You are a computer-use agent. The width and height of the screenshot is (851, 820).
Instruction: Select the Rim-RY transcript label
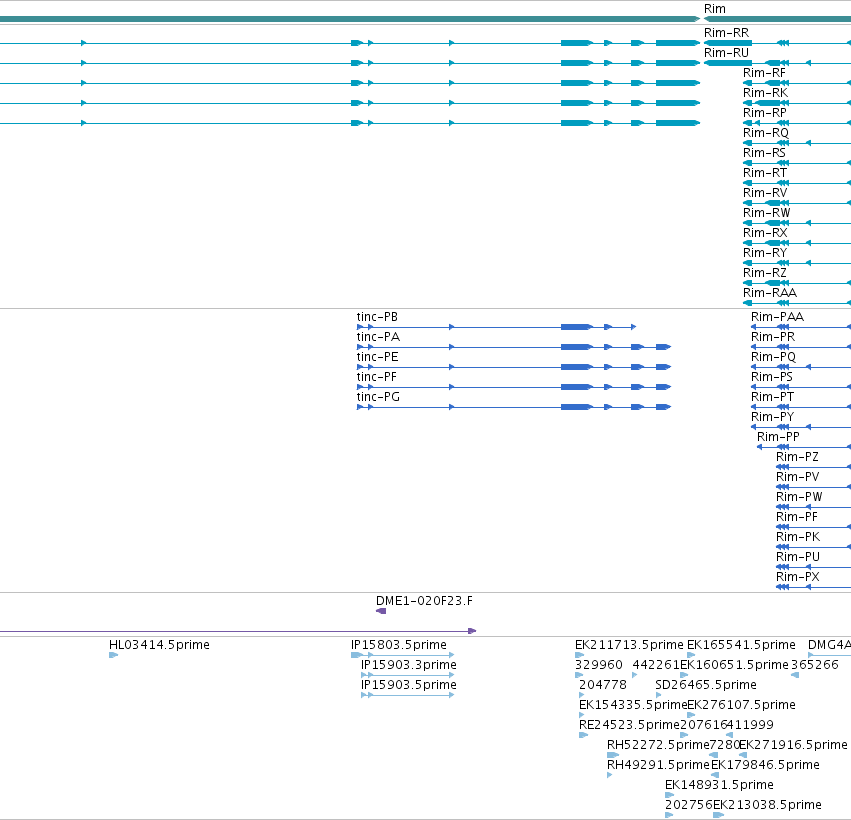coord(765,253)
